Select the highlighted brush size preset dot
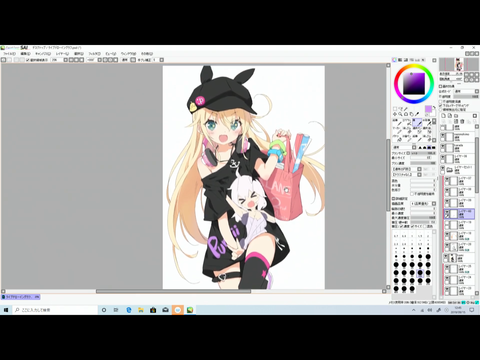 [x=420, y=273]
